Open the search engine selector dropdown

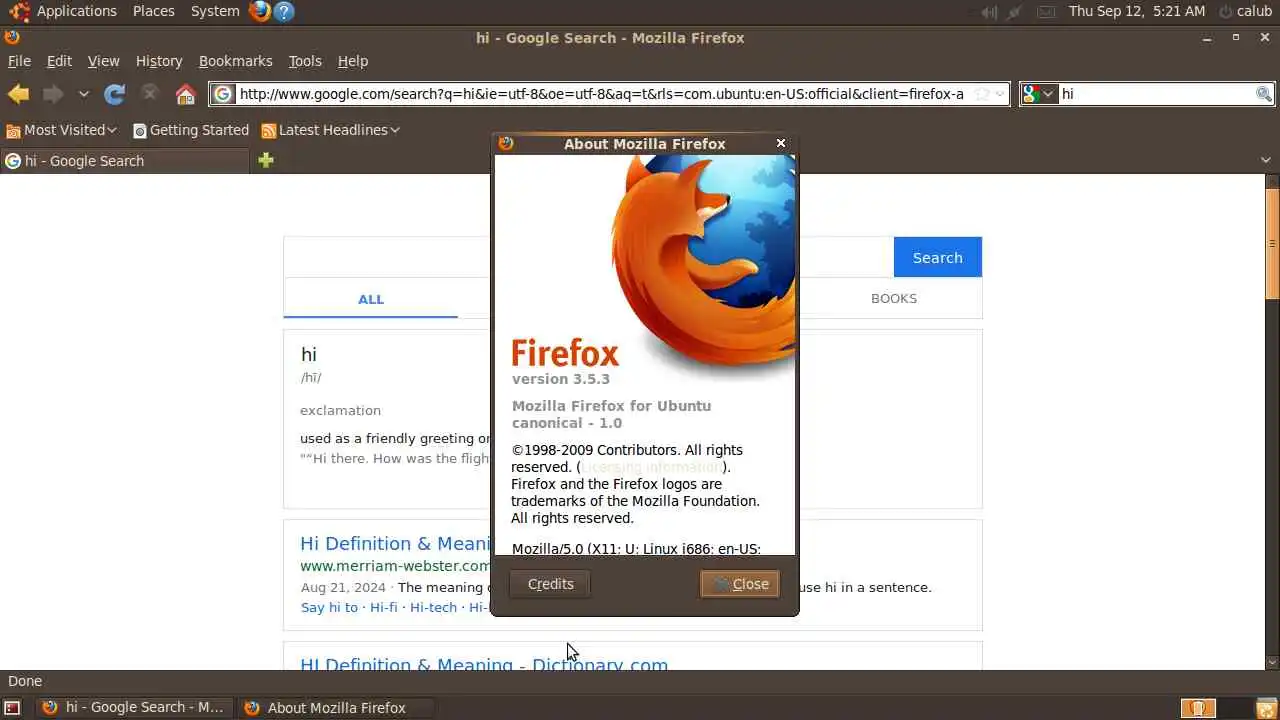[x=1039, y=94]
